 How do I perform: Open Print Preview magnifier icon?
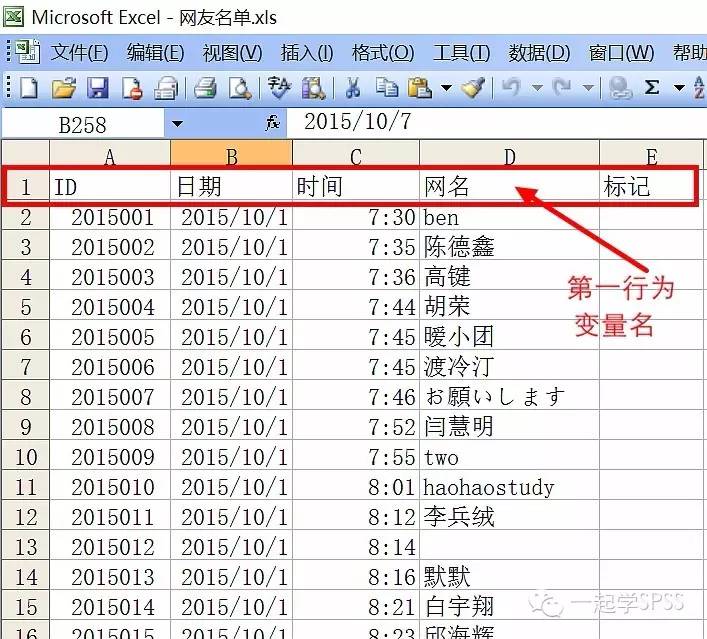[x=239, y=87]
